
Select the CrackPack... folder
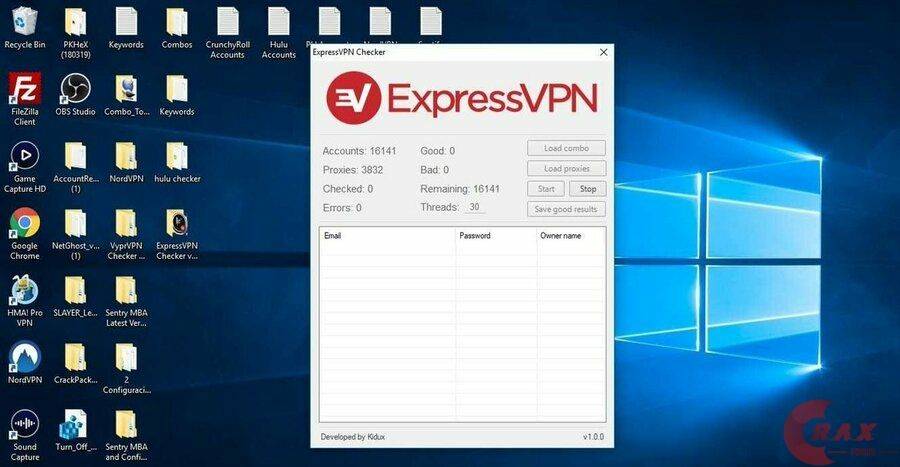pyautogui.click(x=75, y=363)
